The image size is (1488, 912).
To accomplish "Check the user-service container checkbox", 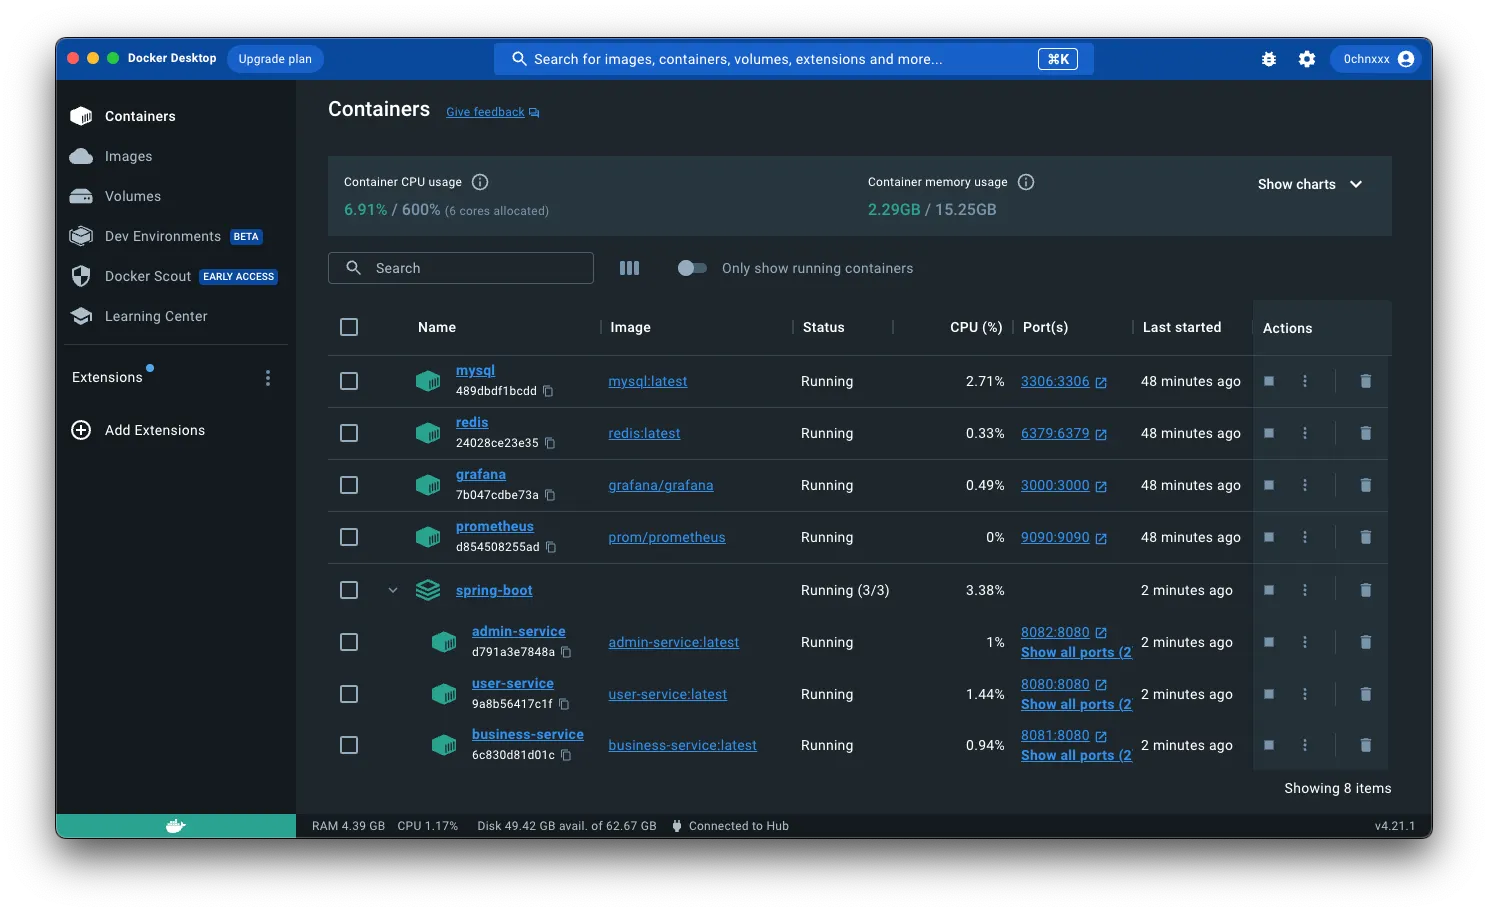I will (x=349, y=694).
